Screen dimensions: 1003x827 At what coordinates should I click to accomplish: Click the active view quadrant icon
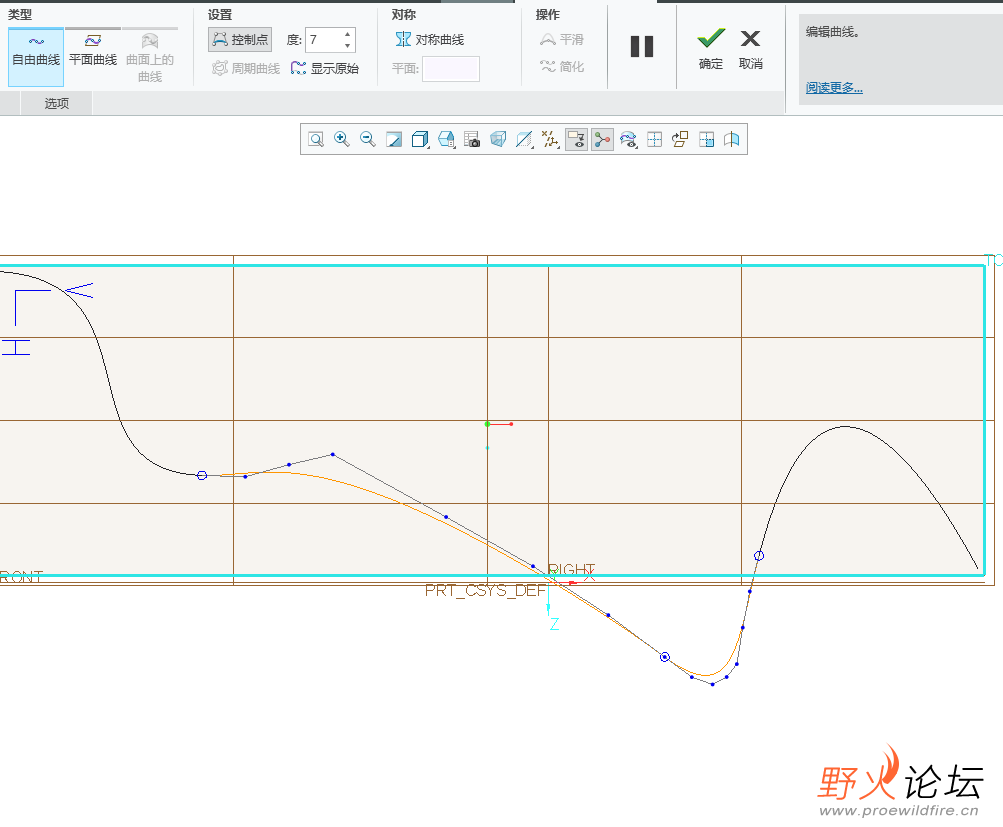point(706,139)
